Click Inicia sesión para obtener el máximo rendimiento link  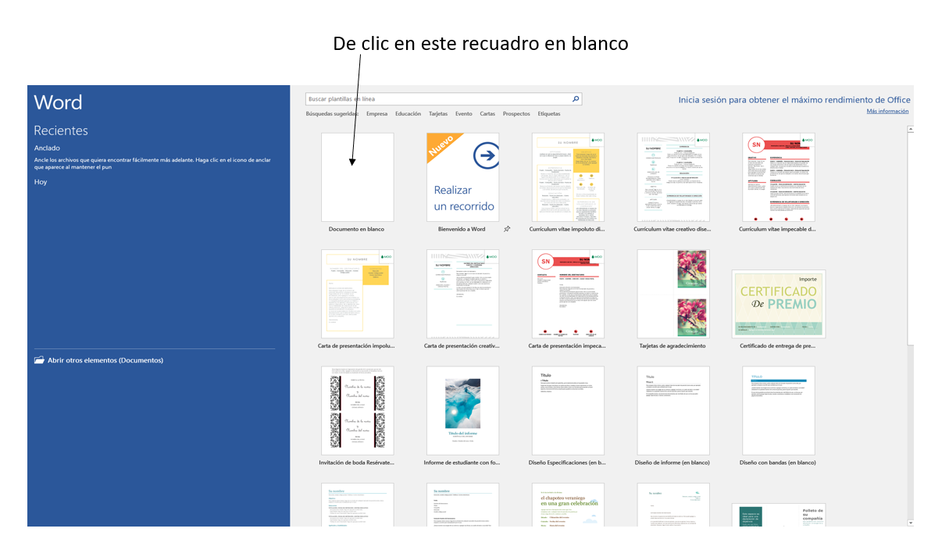[794, 100]
